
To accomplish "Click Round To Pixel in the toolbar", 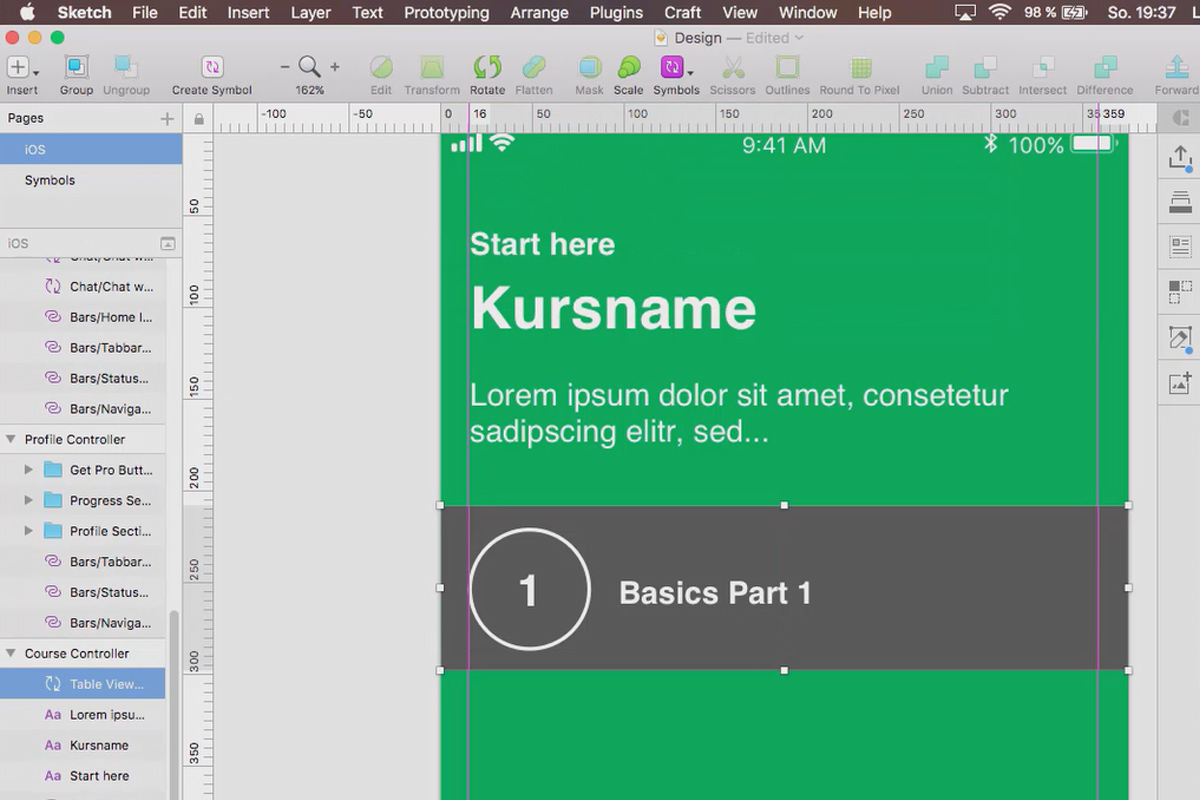I will click(859, 73).
